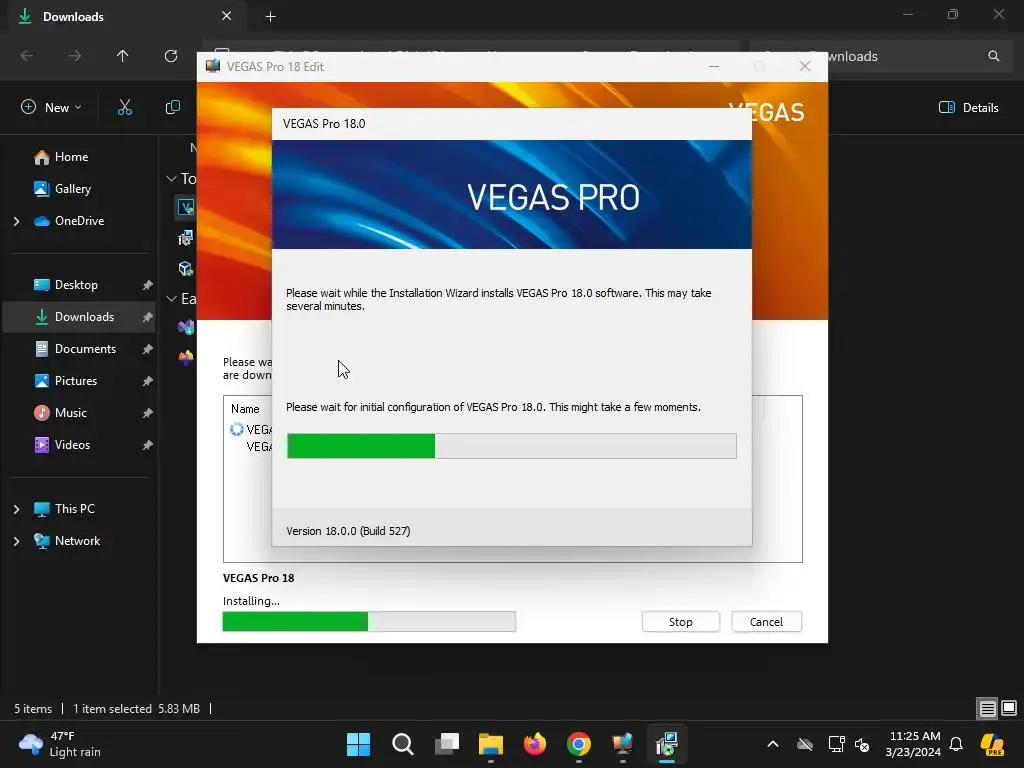The width and height of the screenshot is (1024, 768).
Task: Open the weather widget showing Light rain
Action: (x=60, y=744)
